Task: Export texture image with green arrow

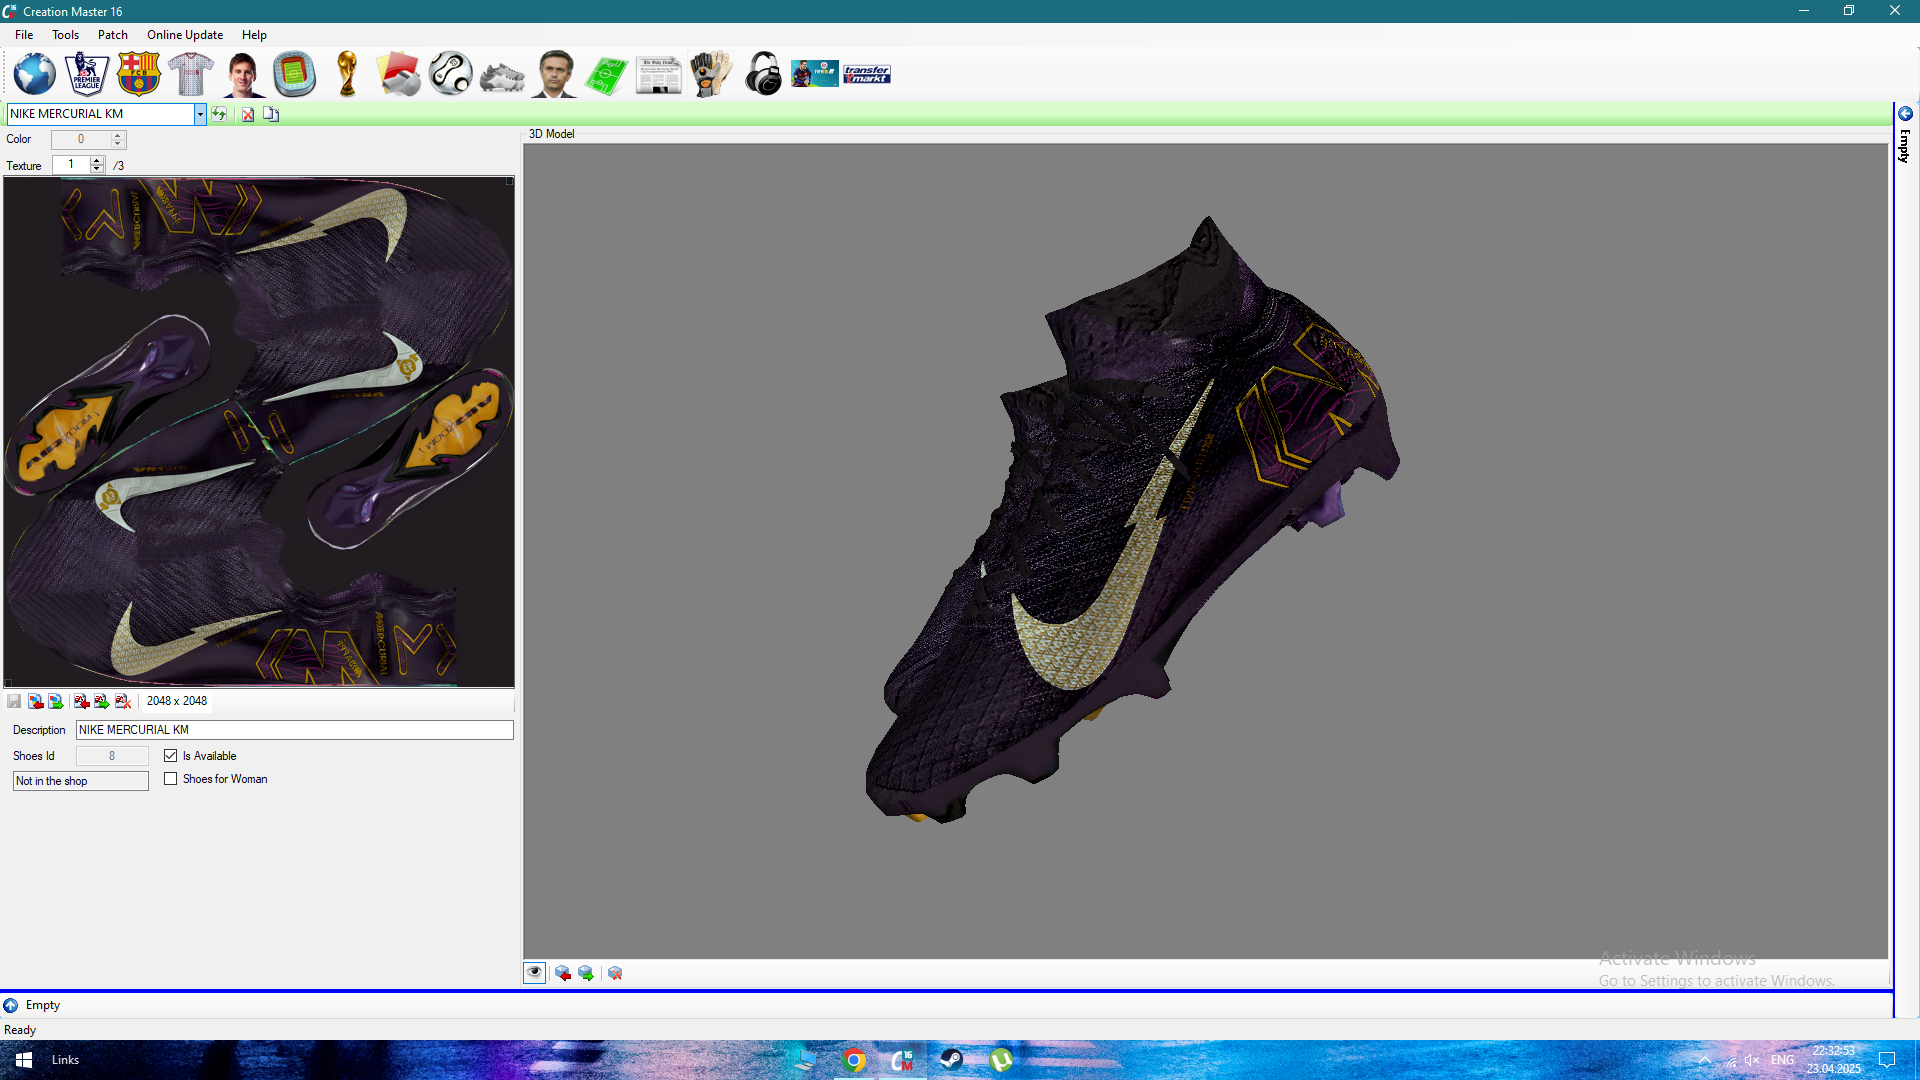Action: click(56, 701)
